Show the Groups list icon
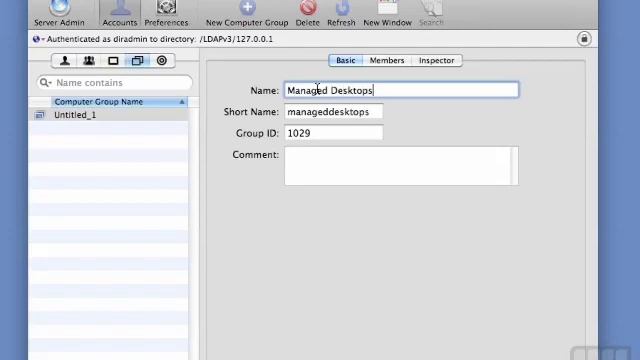Image resolution: width=640 pixels, height=360 pixels. click(x=89, y=61)
